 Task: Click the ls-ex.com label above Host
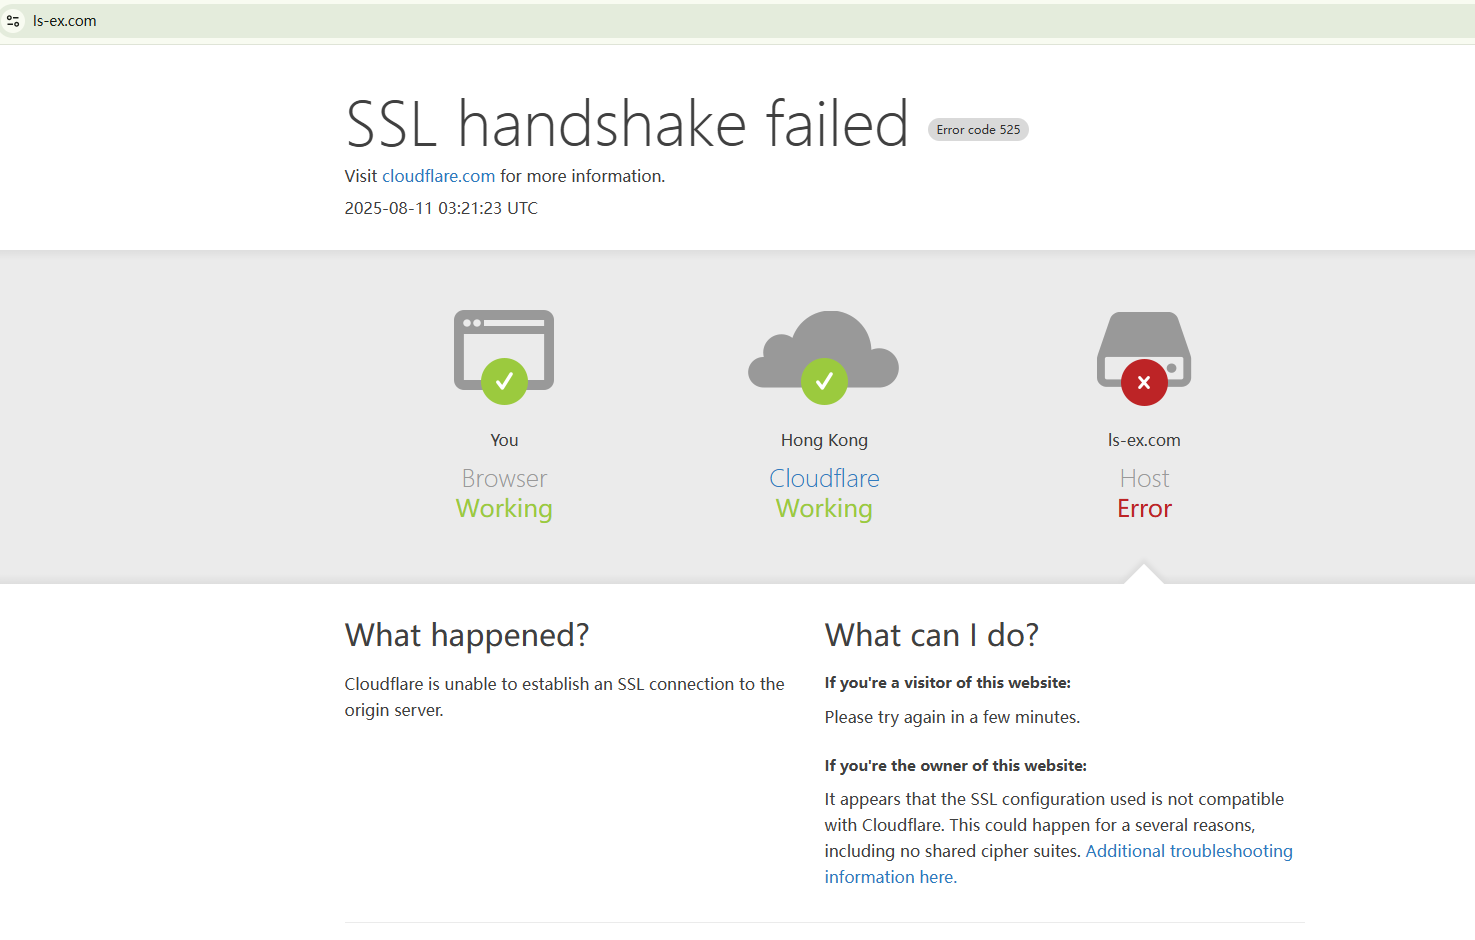[1144, 440]
